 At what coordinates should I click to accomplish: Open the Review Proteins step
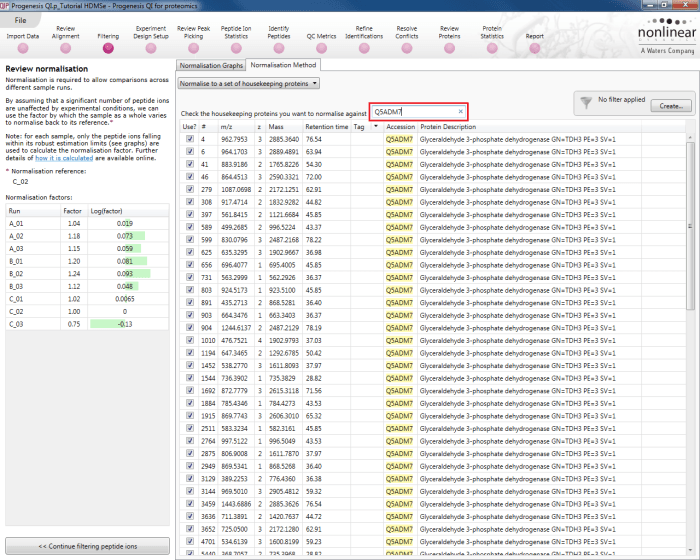click(450, 48)
